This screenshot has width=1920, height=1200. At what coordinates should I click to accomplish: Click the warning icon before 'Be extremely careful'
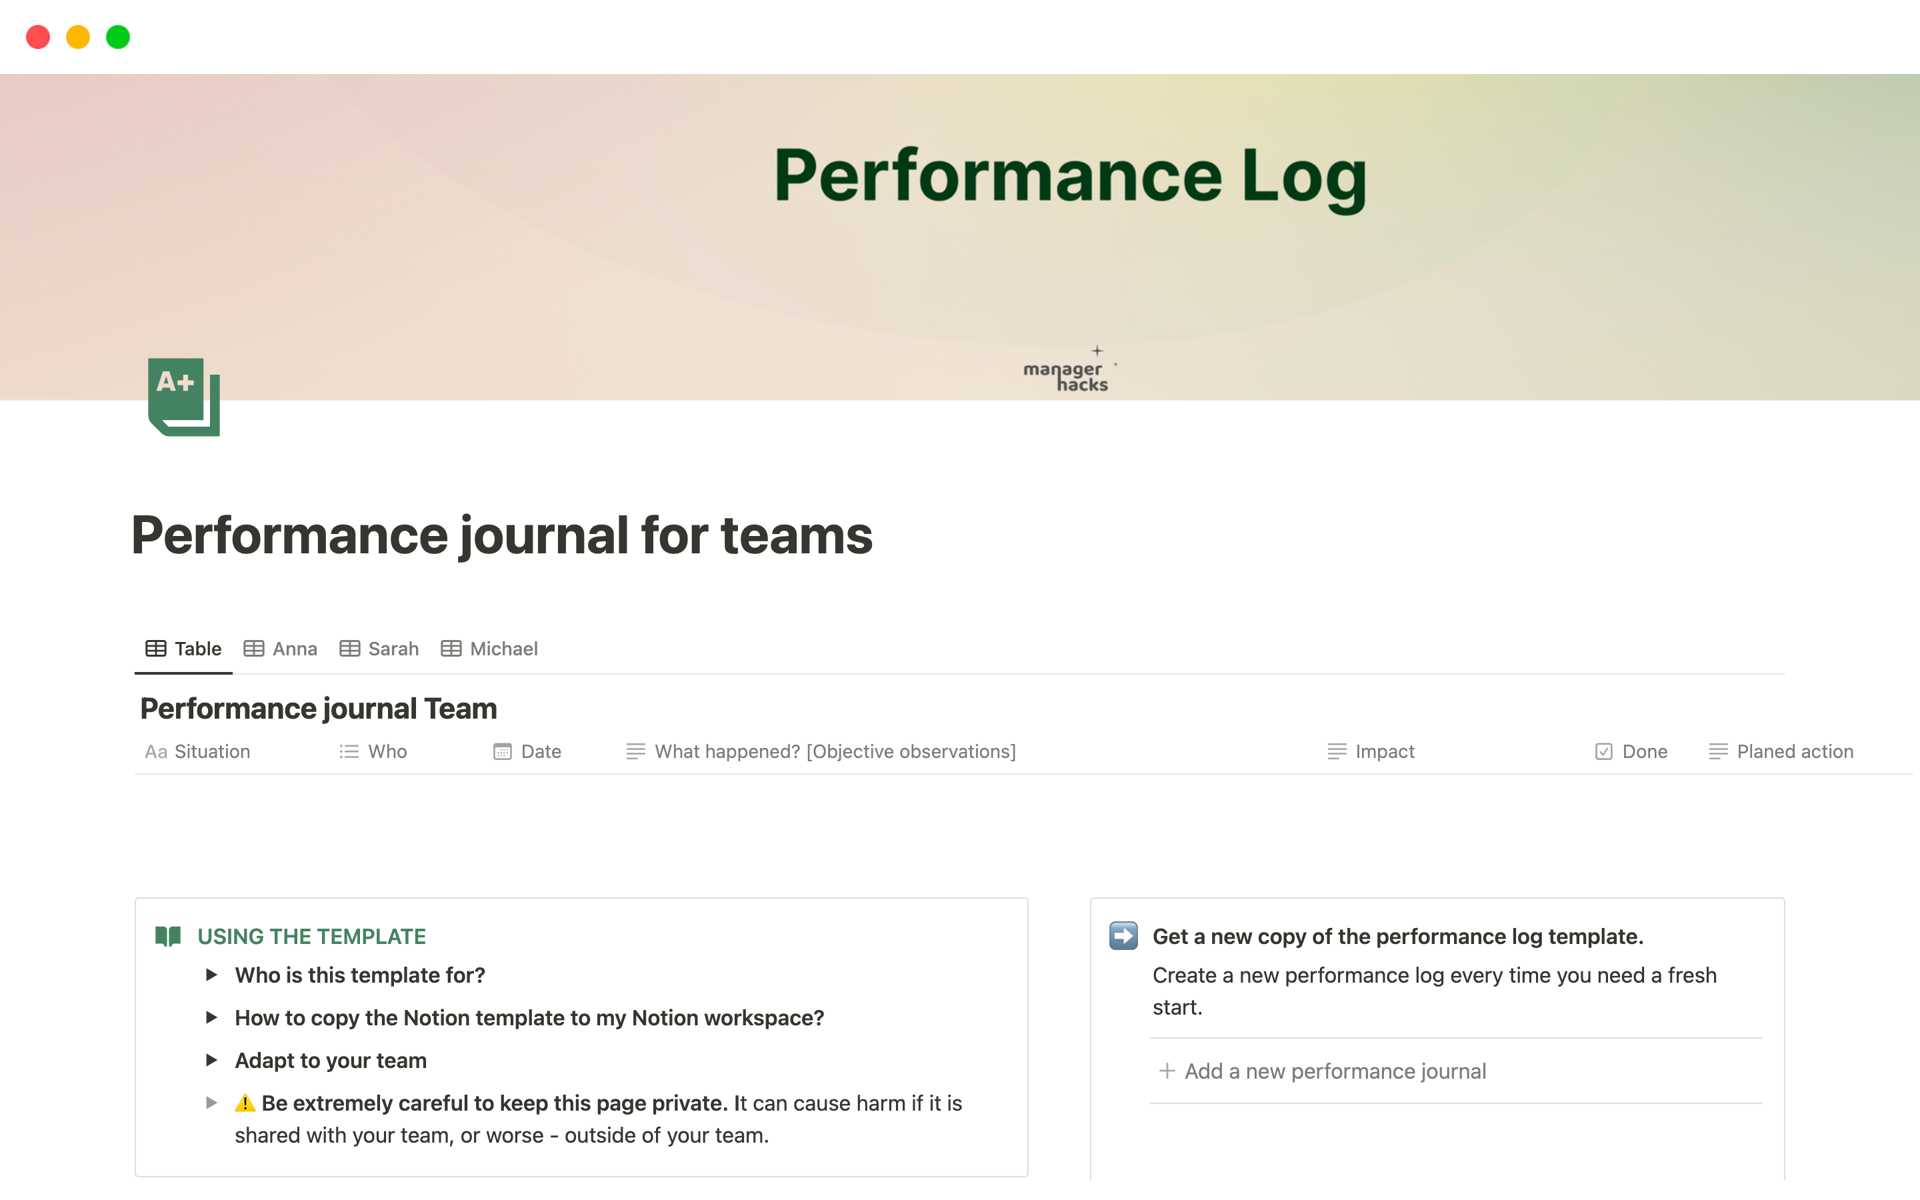coord(244,1102)
